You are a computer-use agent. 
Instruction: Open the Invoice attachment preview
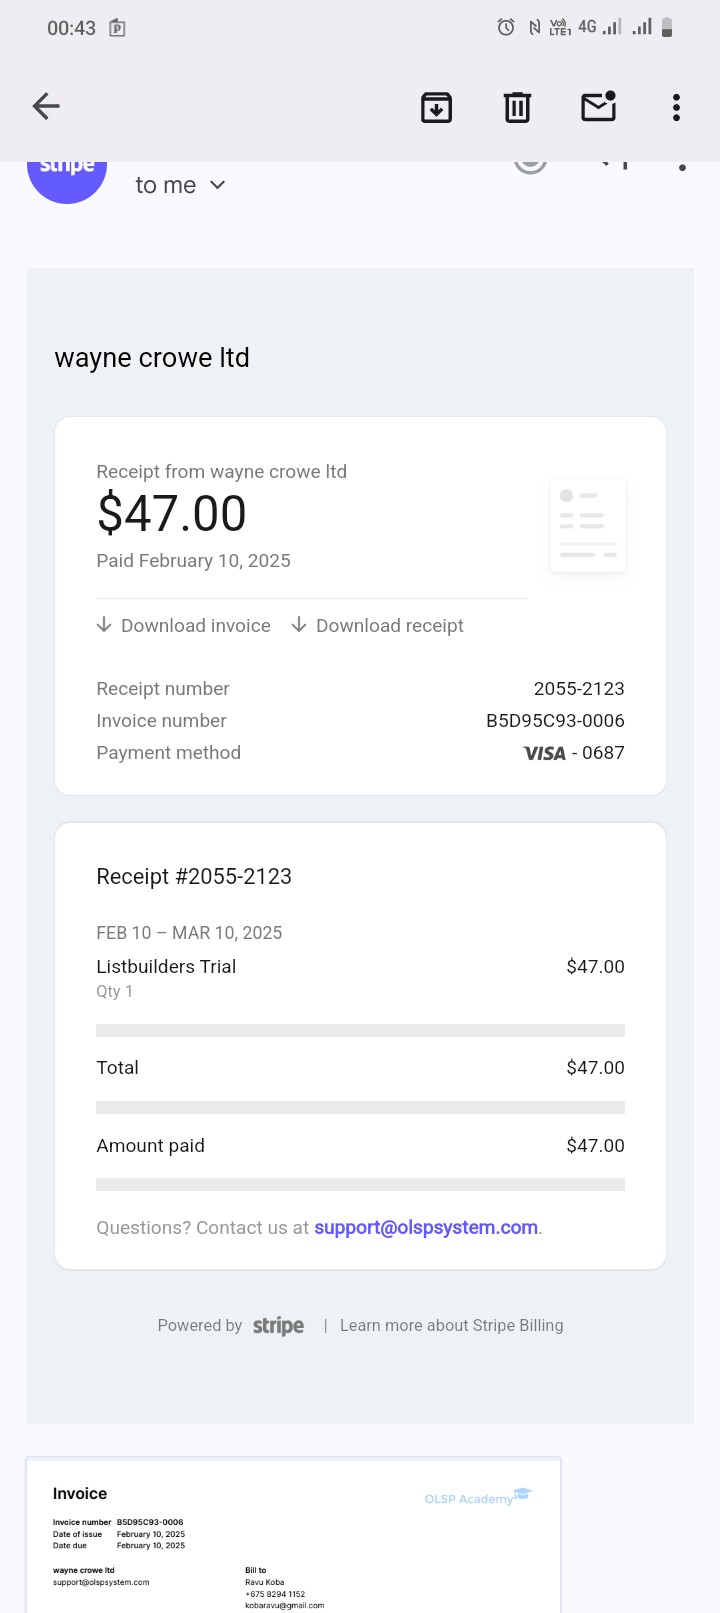293,1535
